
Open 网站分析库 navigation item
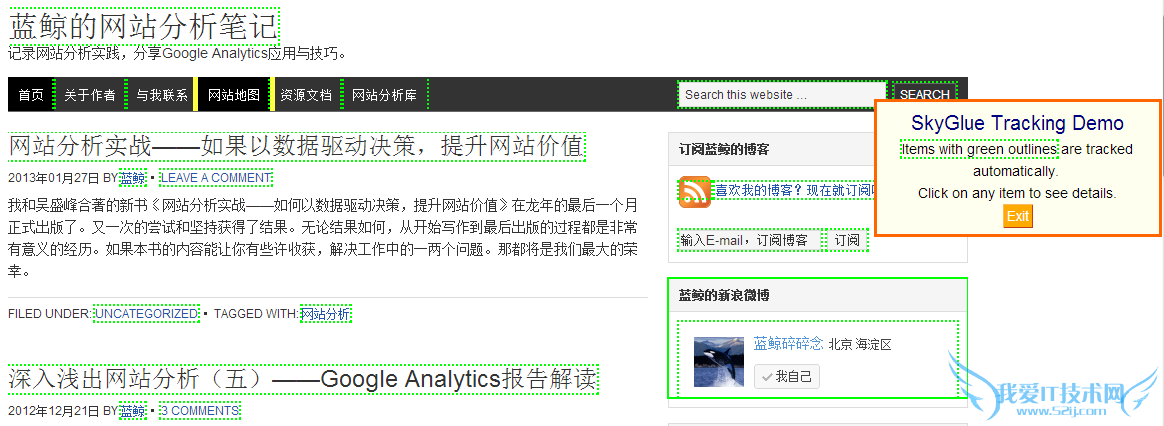pos(384,95)
